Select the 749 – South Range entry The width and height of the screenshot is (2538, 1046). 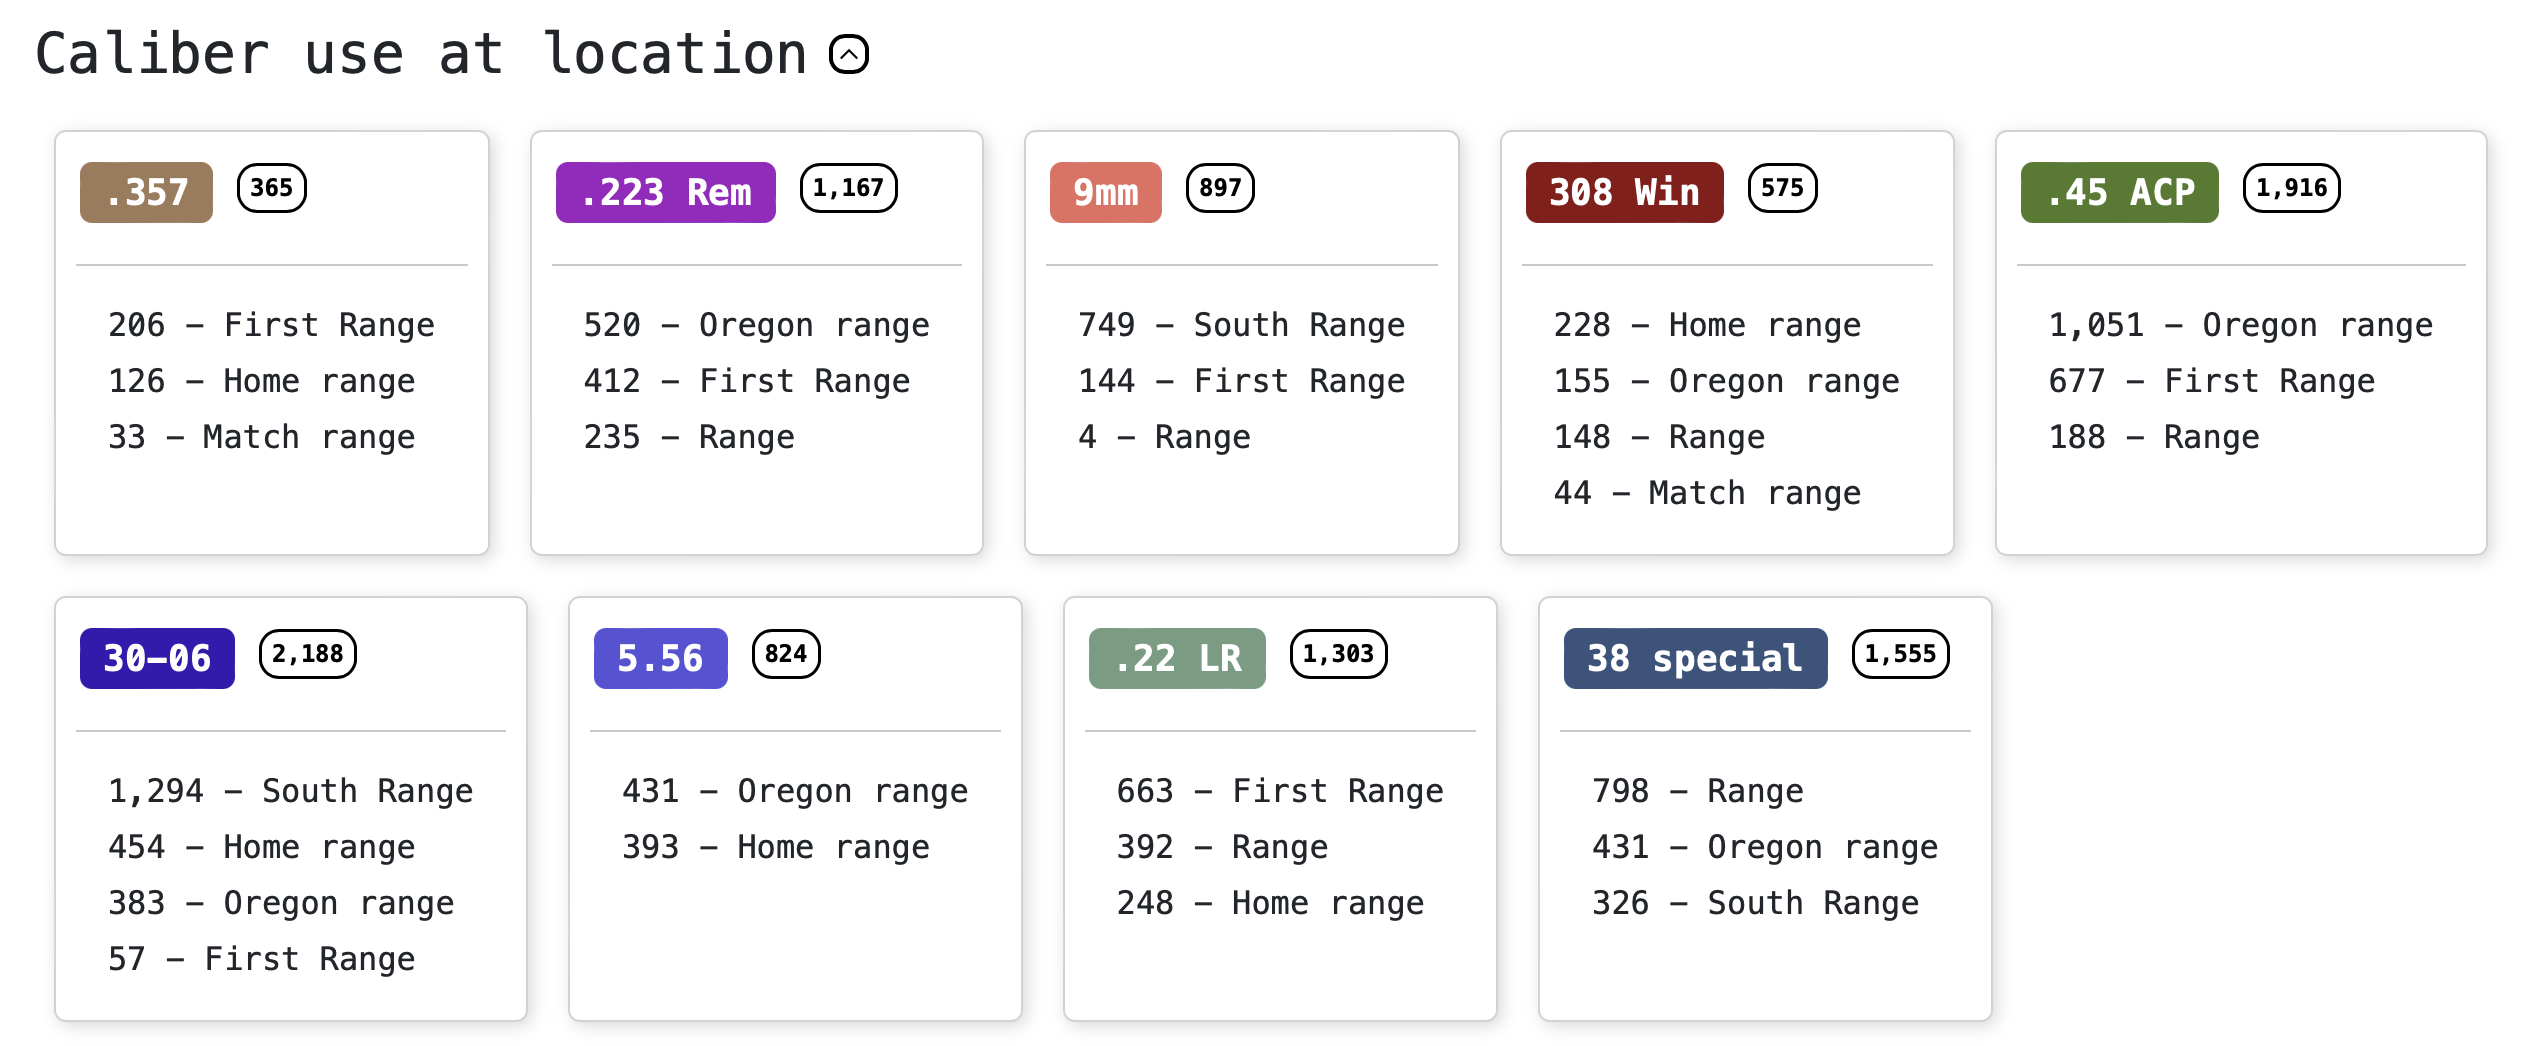(x=1242, y=325)
